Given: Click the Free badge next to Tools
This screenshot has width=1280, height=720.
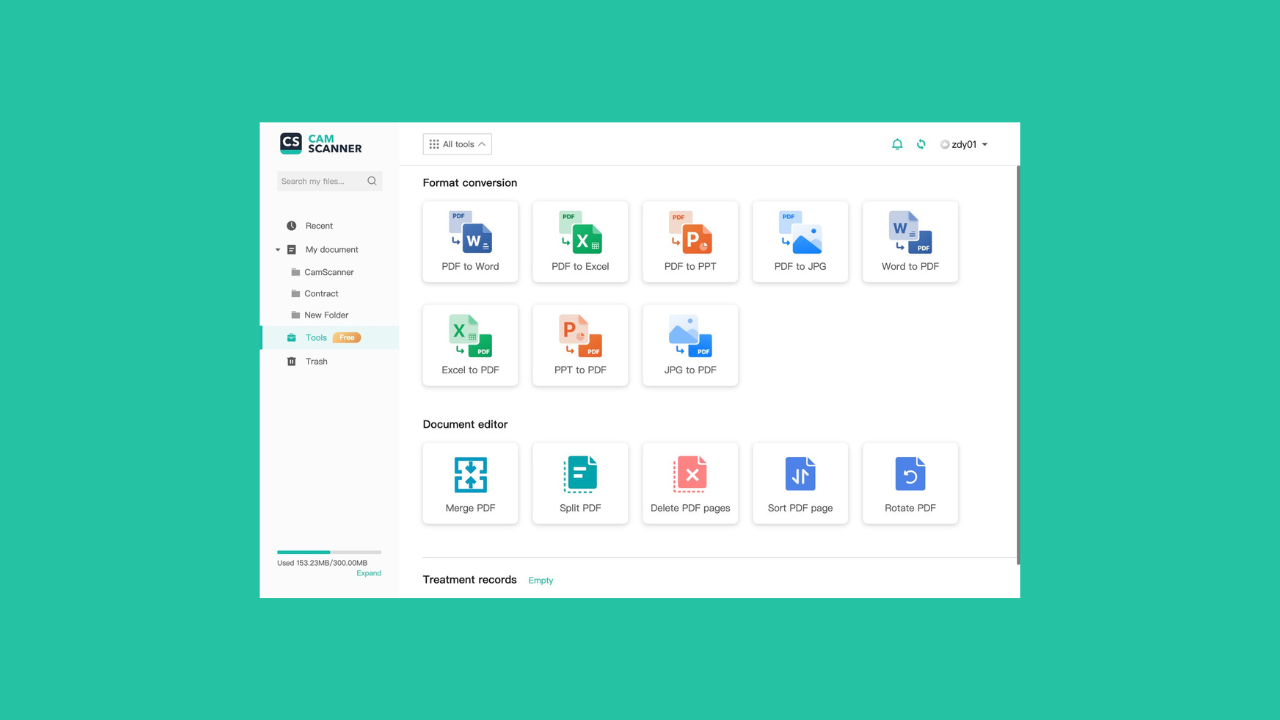Looking at the screenshot, I should click(347, 338).
